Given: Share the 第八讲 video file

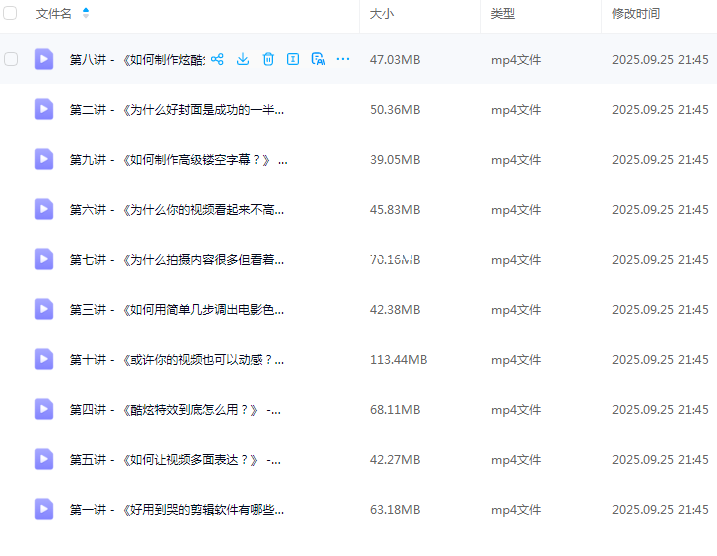Looking at the screenshot, I should tap(217, 59).
